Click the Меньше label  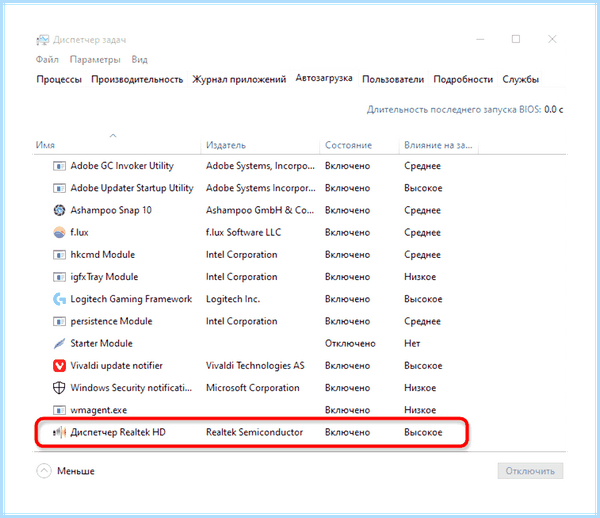tap(76, 471)
